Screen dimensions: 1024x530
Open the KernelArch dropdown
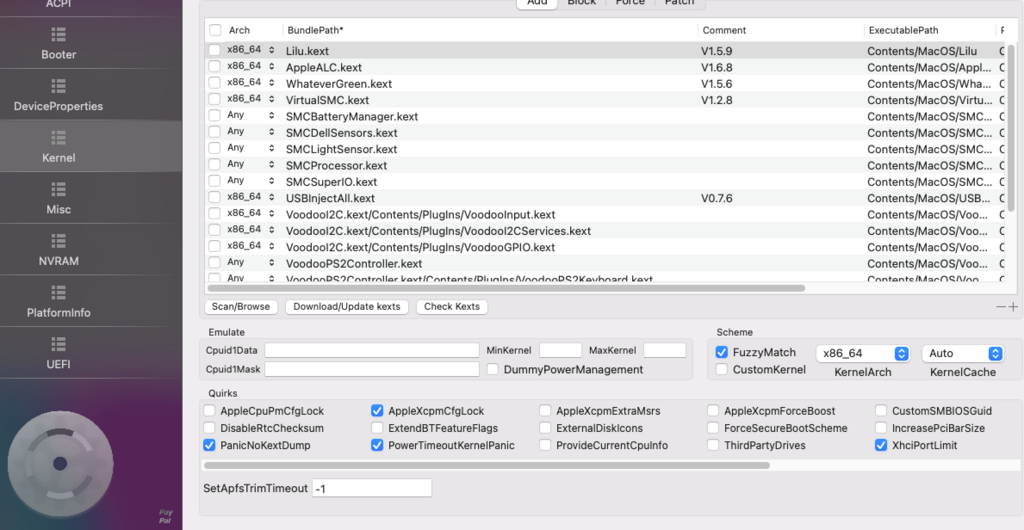862,353
